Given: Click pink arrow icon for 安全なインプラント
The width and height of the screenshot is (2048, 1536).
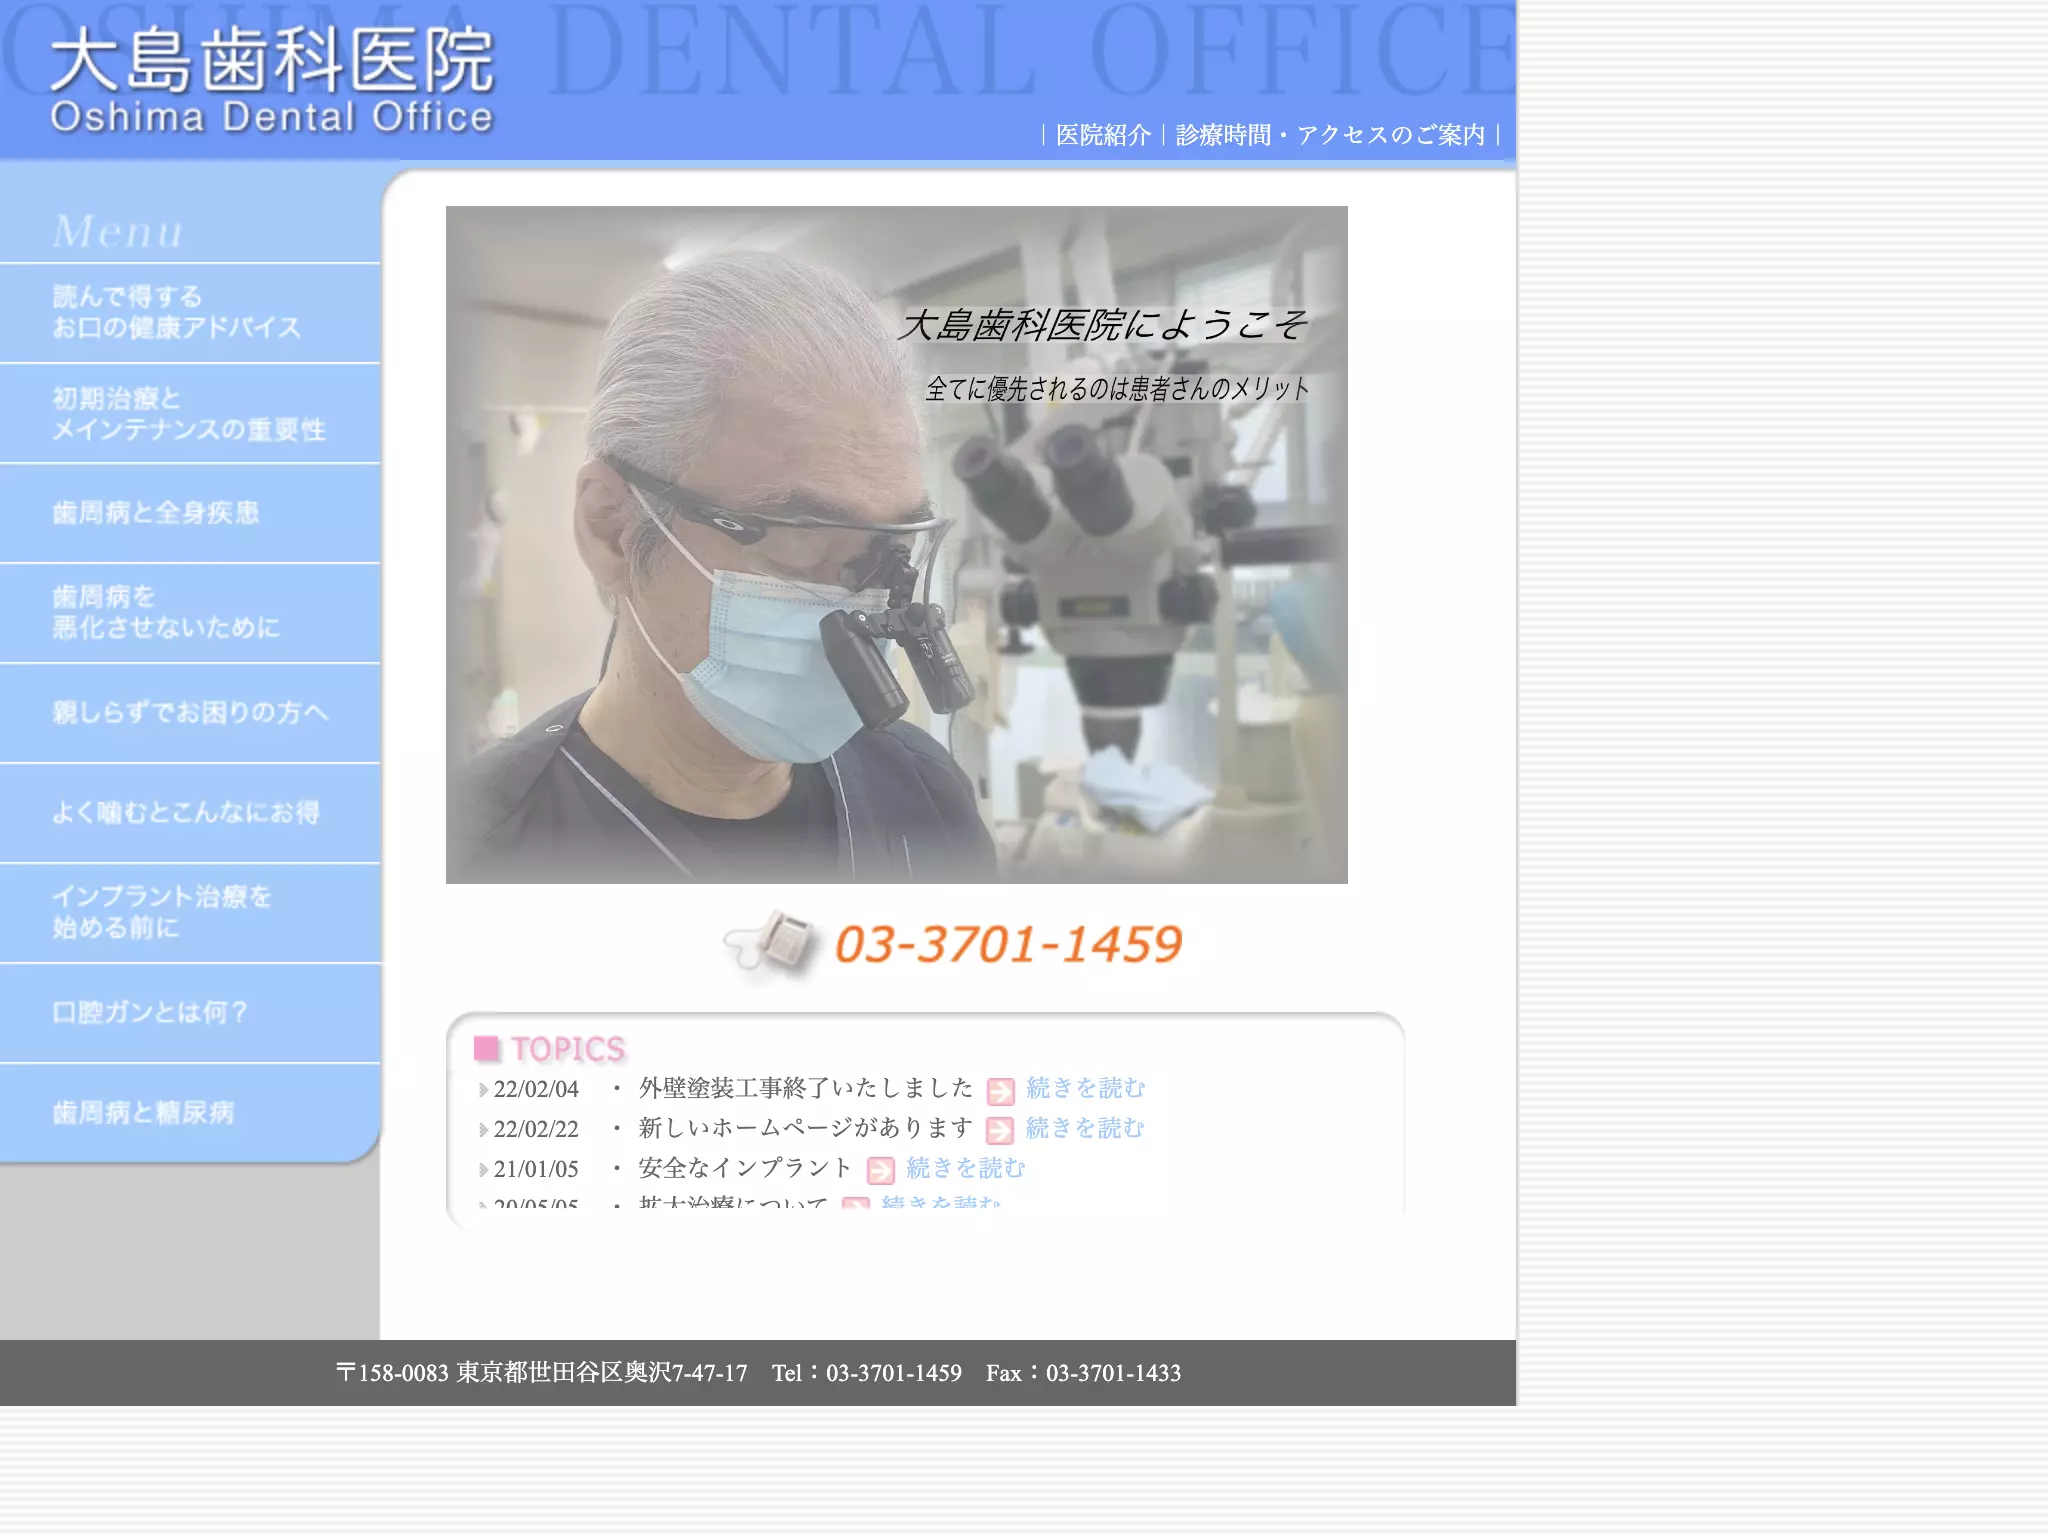Looking at the screenshot, I should coord(880,1170).
